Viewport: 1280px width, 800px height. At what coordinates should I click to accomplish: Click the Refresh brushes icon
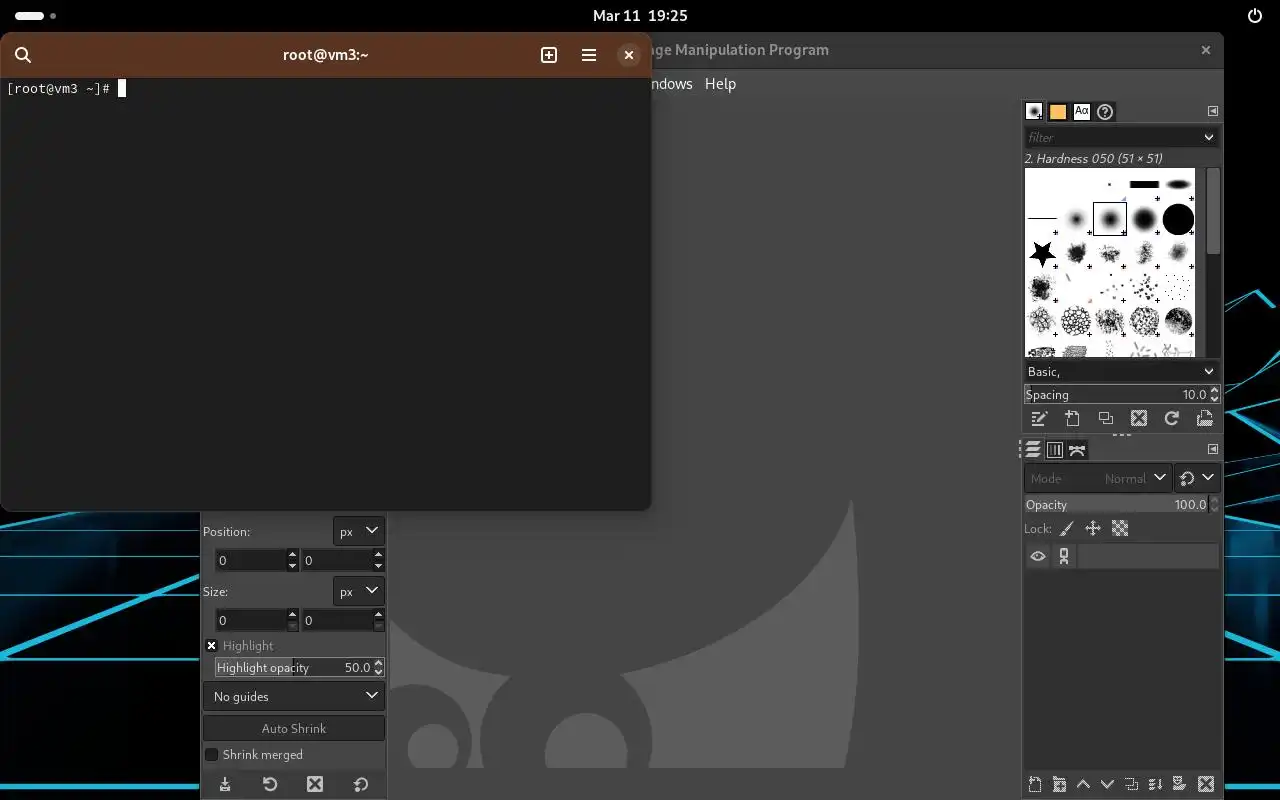(x=1171, y=419)
